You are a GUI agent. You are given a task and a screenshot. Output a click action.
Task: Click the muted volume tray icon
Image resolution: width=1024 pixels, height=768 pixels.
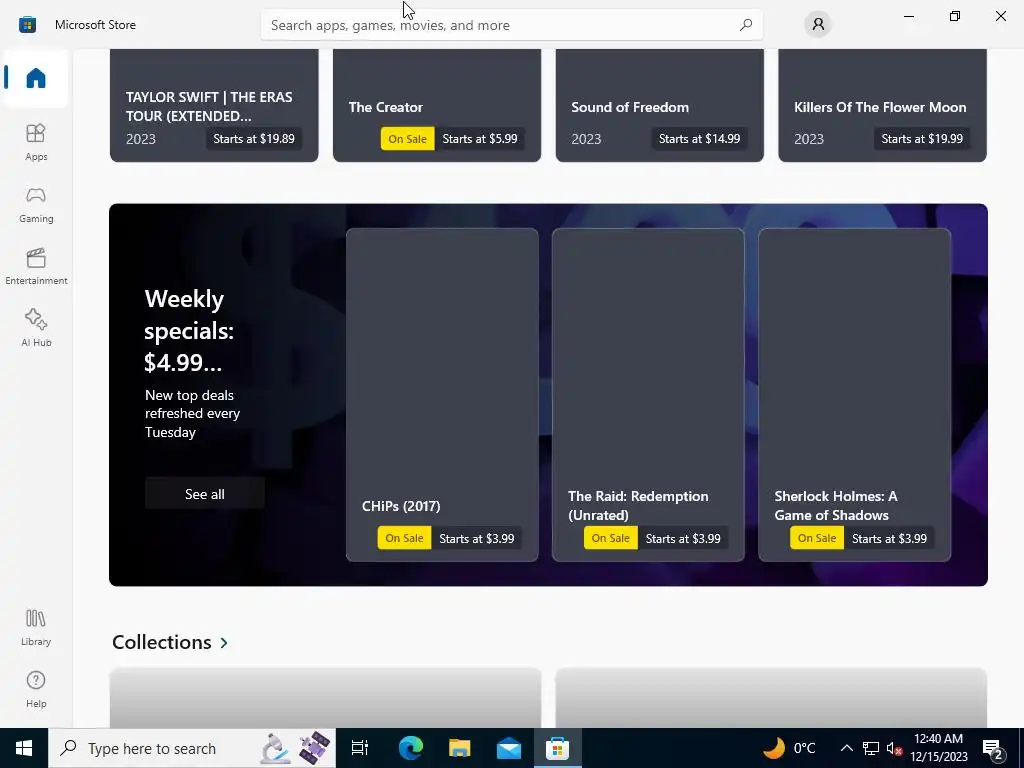(894, 748)
